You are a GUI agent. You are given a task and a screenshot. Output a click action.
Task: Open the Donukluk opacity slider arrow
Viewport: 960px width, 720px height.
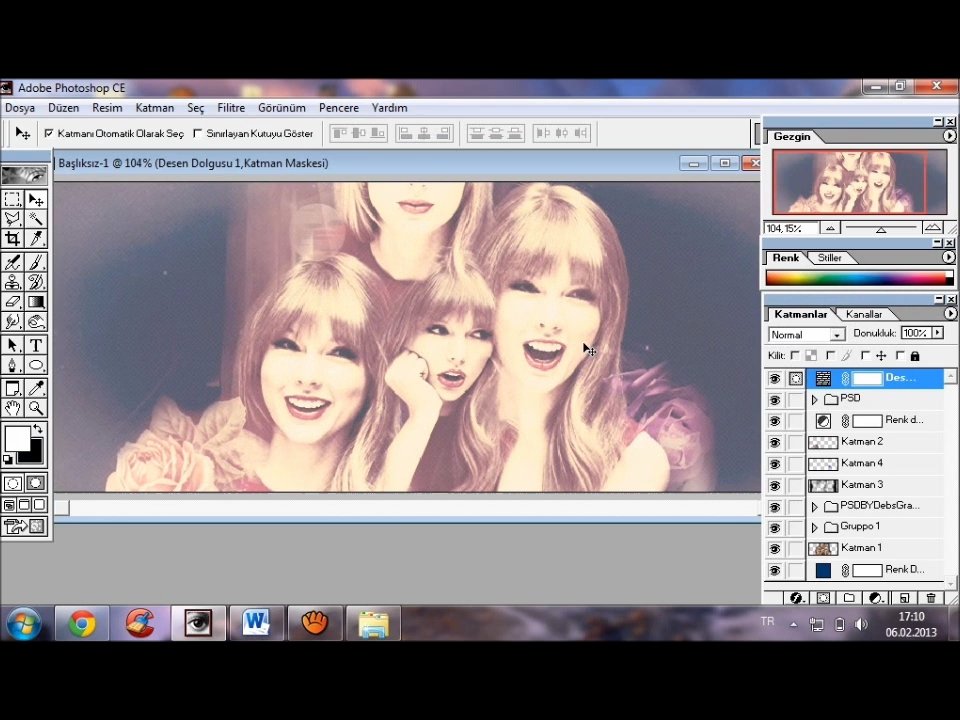pos(938,332)
